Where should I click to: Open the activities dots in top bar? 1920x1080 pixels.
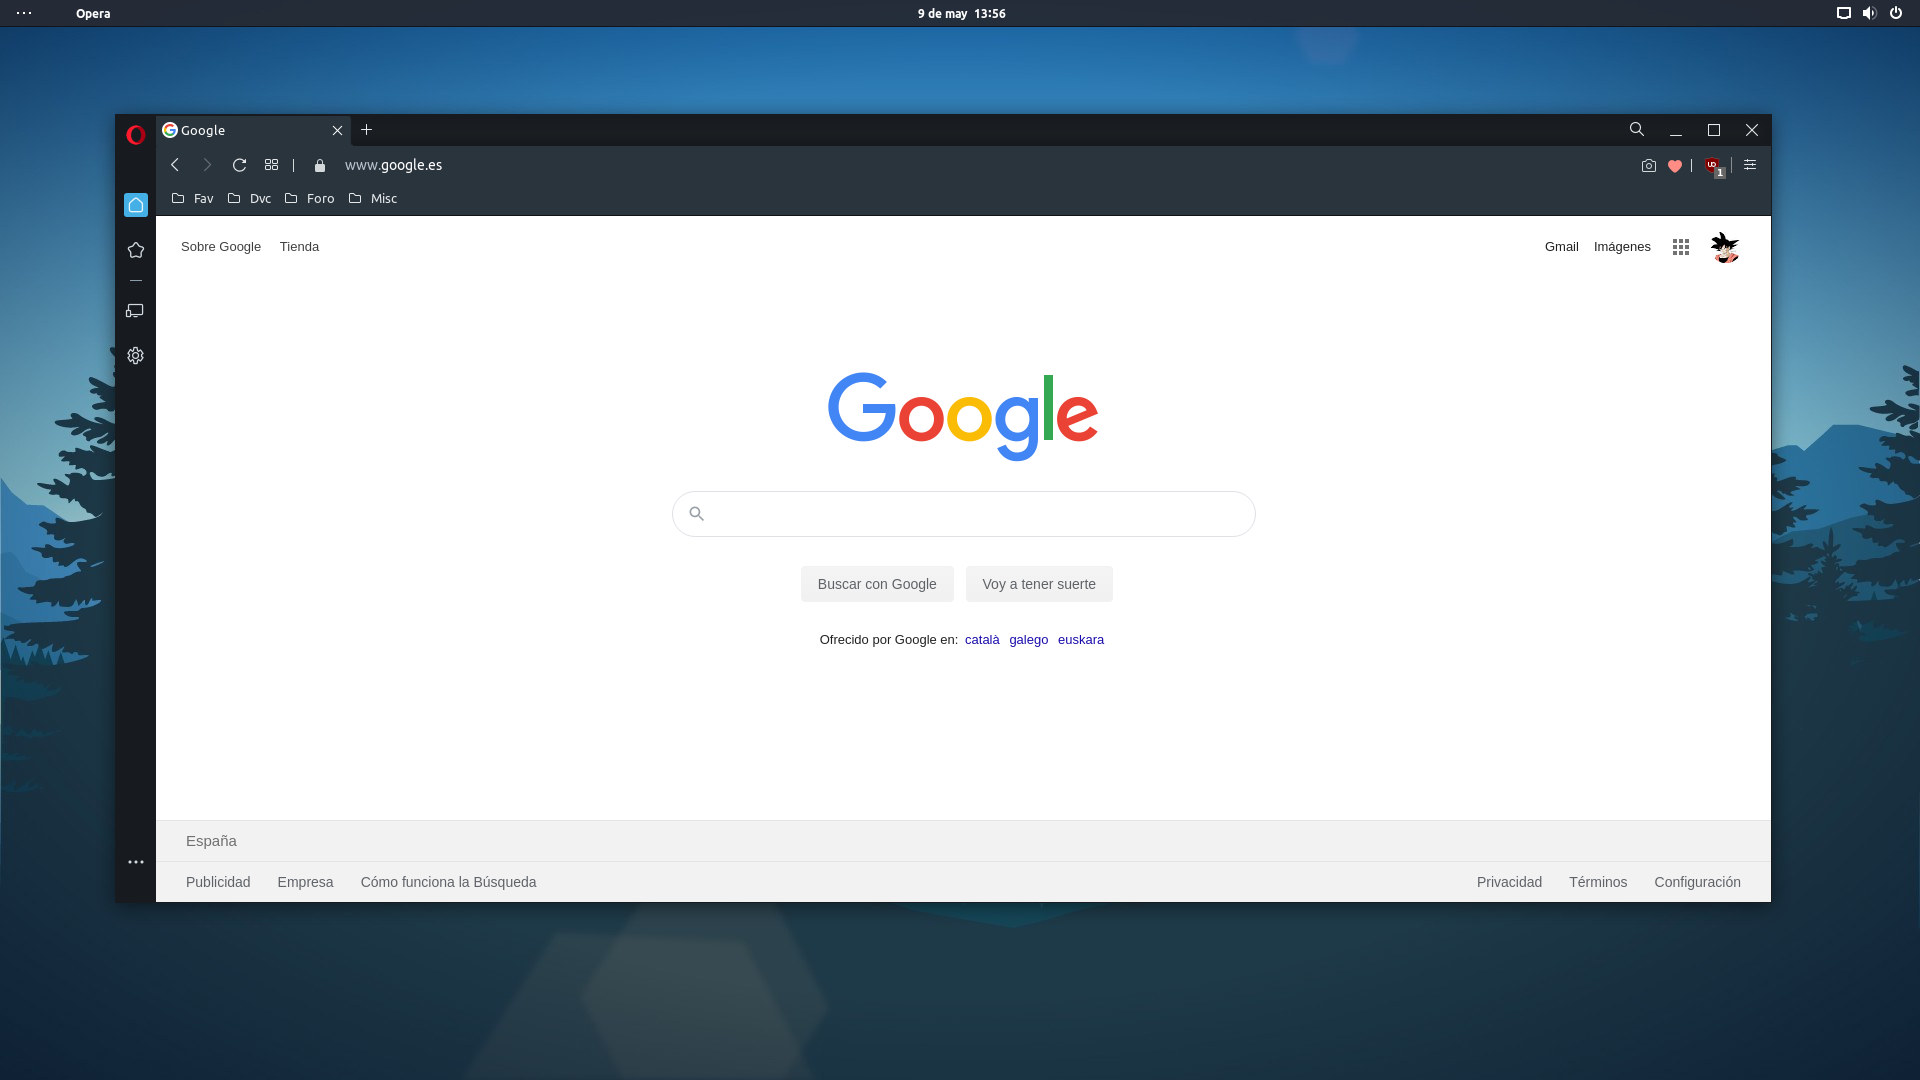(24, 13)
